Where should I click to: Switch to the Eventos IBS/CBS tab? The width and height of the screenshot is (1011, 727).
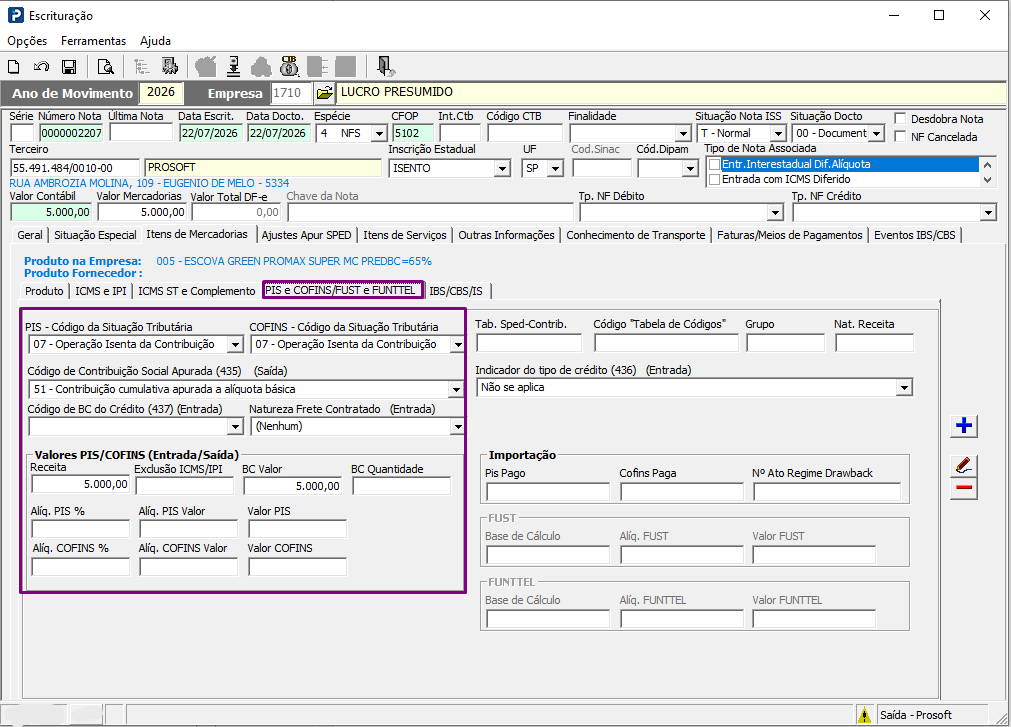click(914, 235)
